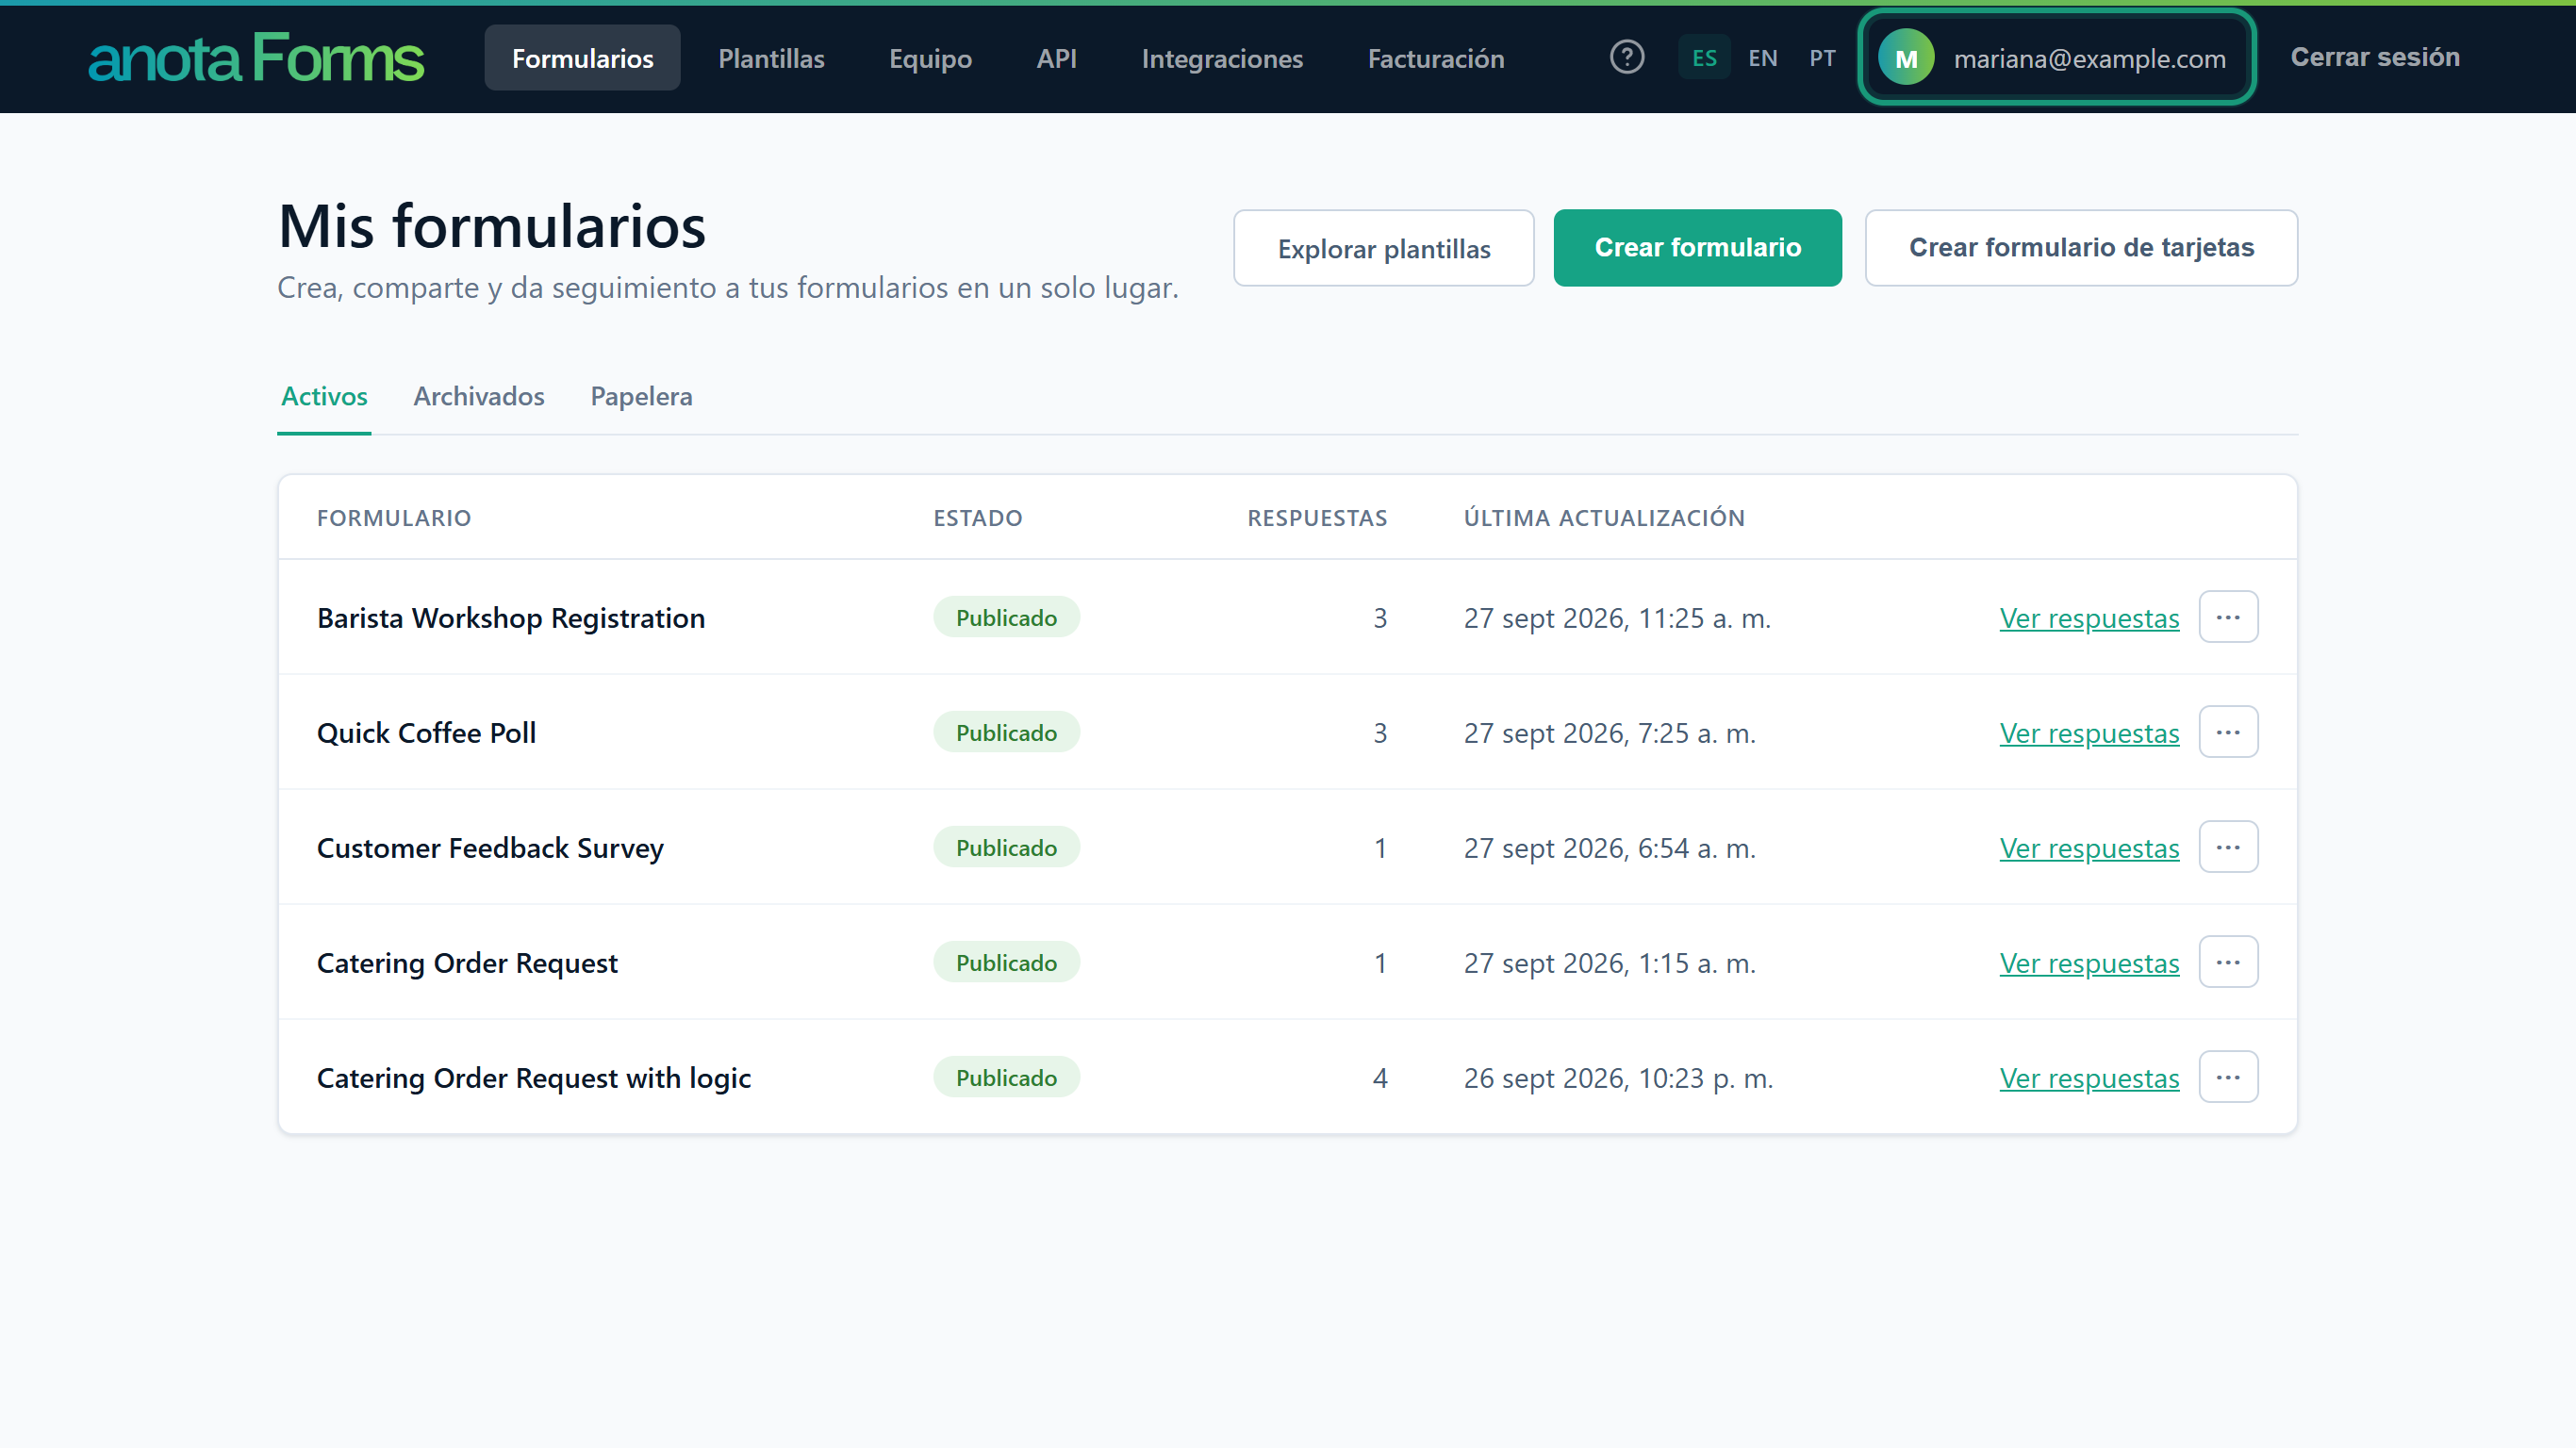Open more options for Catering Order Request with logic
This screenshot has width=2576, height=1448.
[2228, 1077]
